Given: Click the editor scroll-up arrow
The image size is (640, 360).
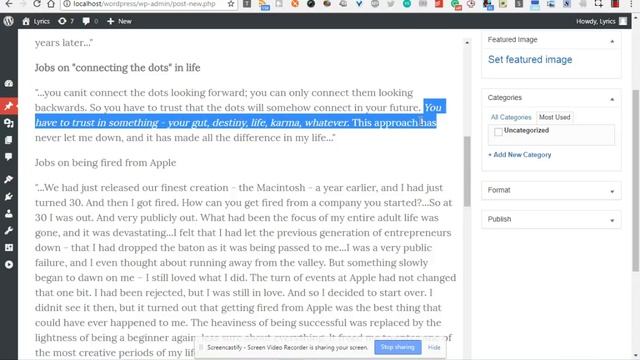Looking at the screenshot, I should (467, 42).
